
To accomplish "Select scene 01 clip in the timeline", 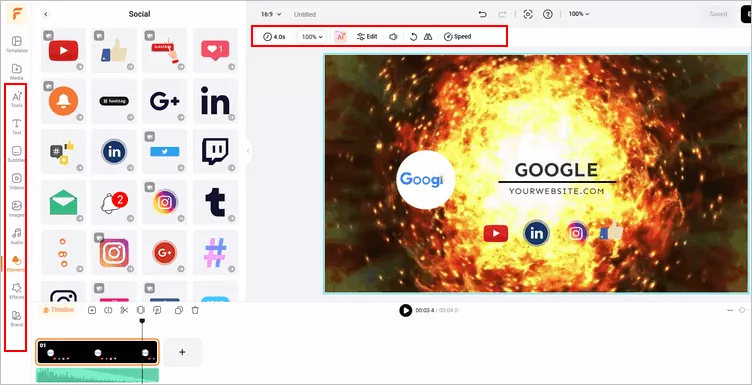I will 97,352.
